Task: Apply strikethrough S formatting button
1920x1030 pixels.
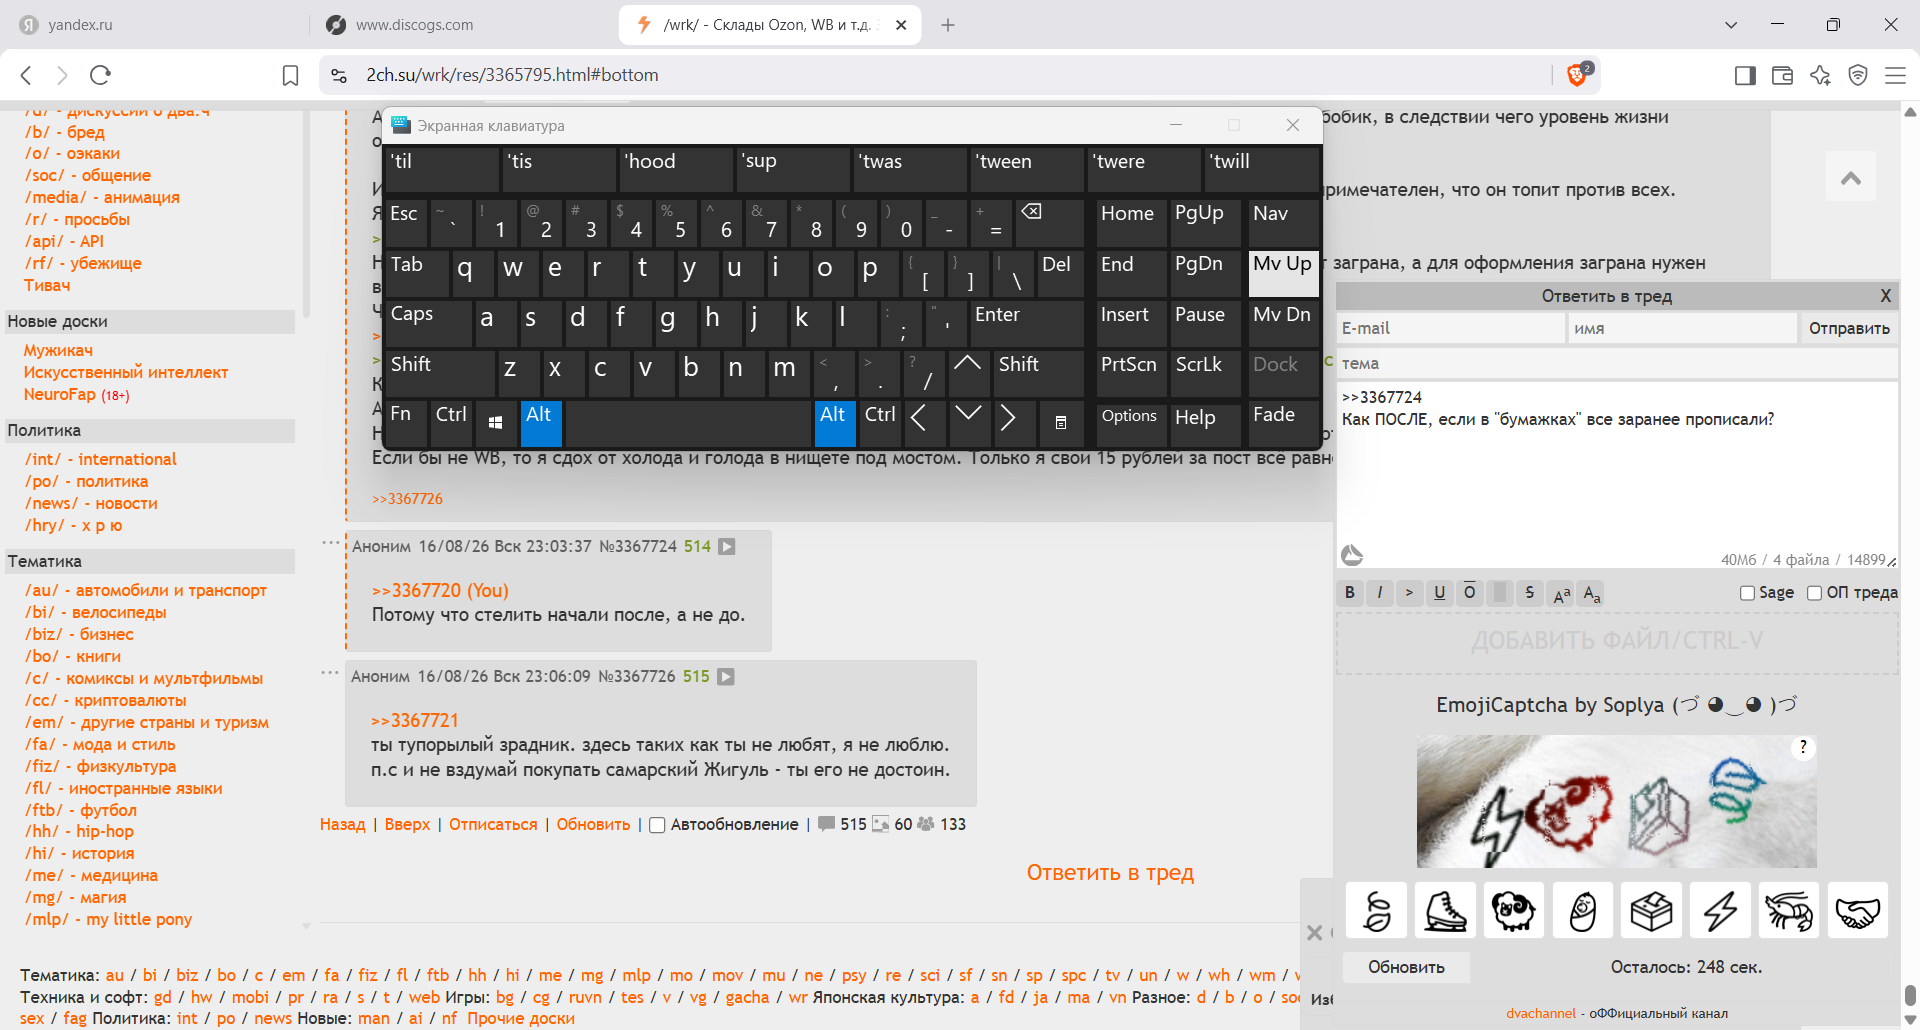Action: (x=1529, y=592)
